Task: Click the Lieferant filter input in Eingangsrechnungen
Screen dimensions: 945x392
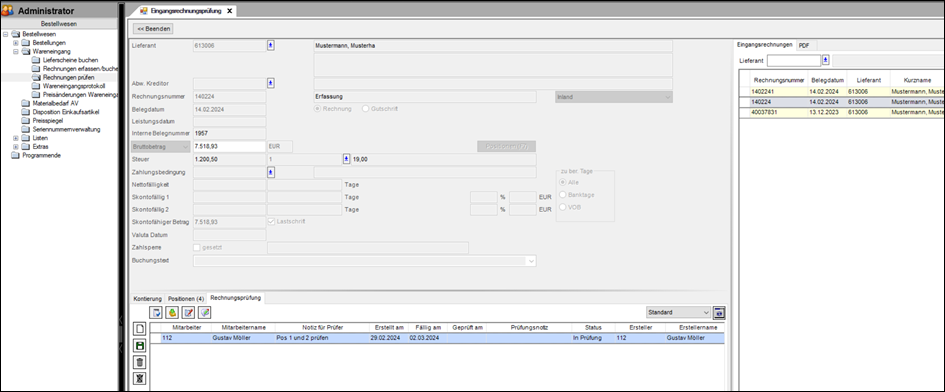Action: (x=794, y=60)
